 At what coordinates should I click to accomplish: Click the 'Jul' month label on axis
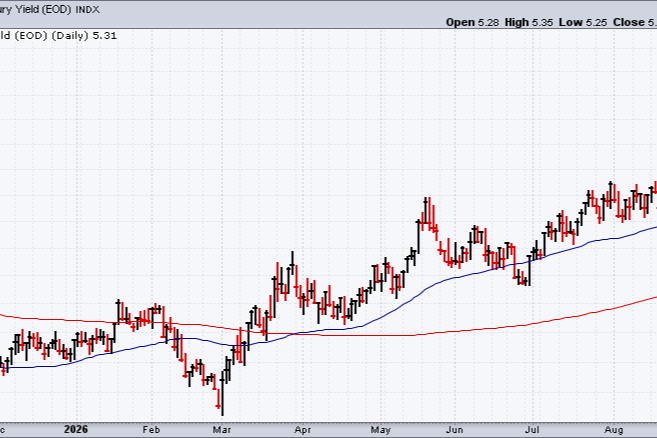coord(532,430)
